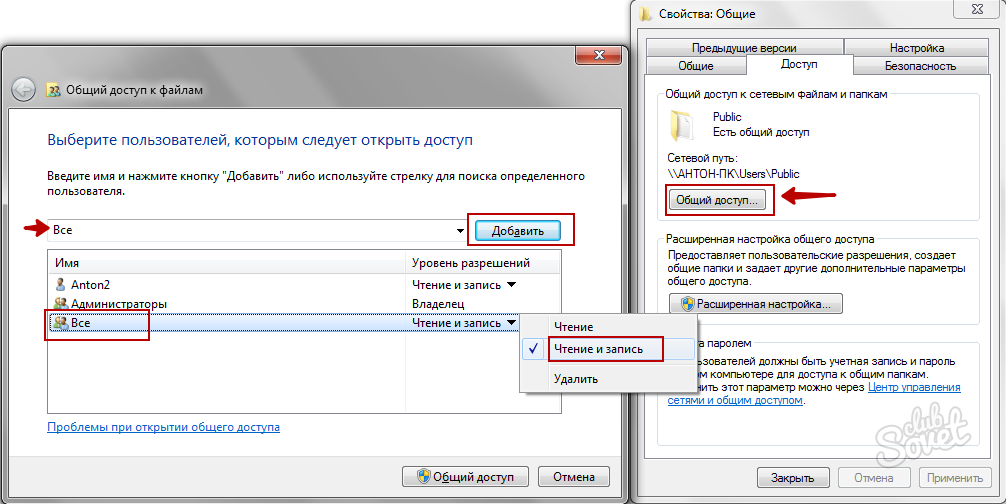Click the user name input field

[x=250, y=231]
